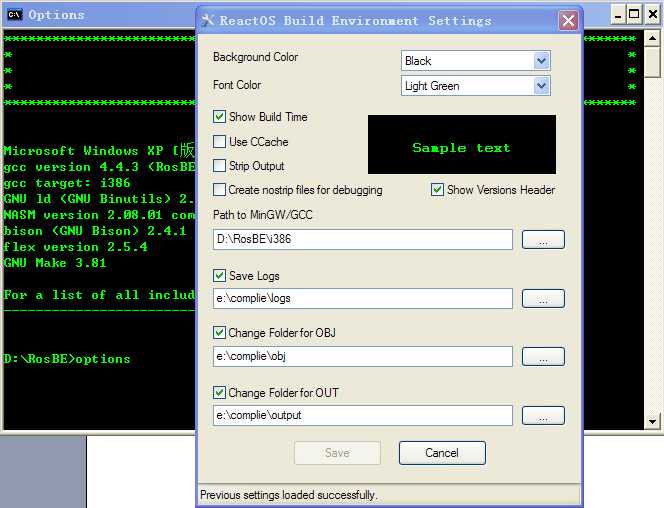The height and width of the screenshot is (508, 664).
Task: Click the 'Background Color' label
Action: (255, 57)
